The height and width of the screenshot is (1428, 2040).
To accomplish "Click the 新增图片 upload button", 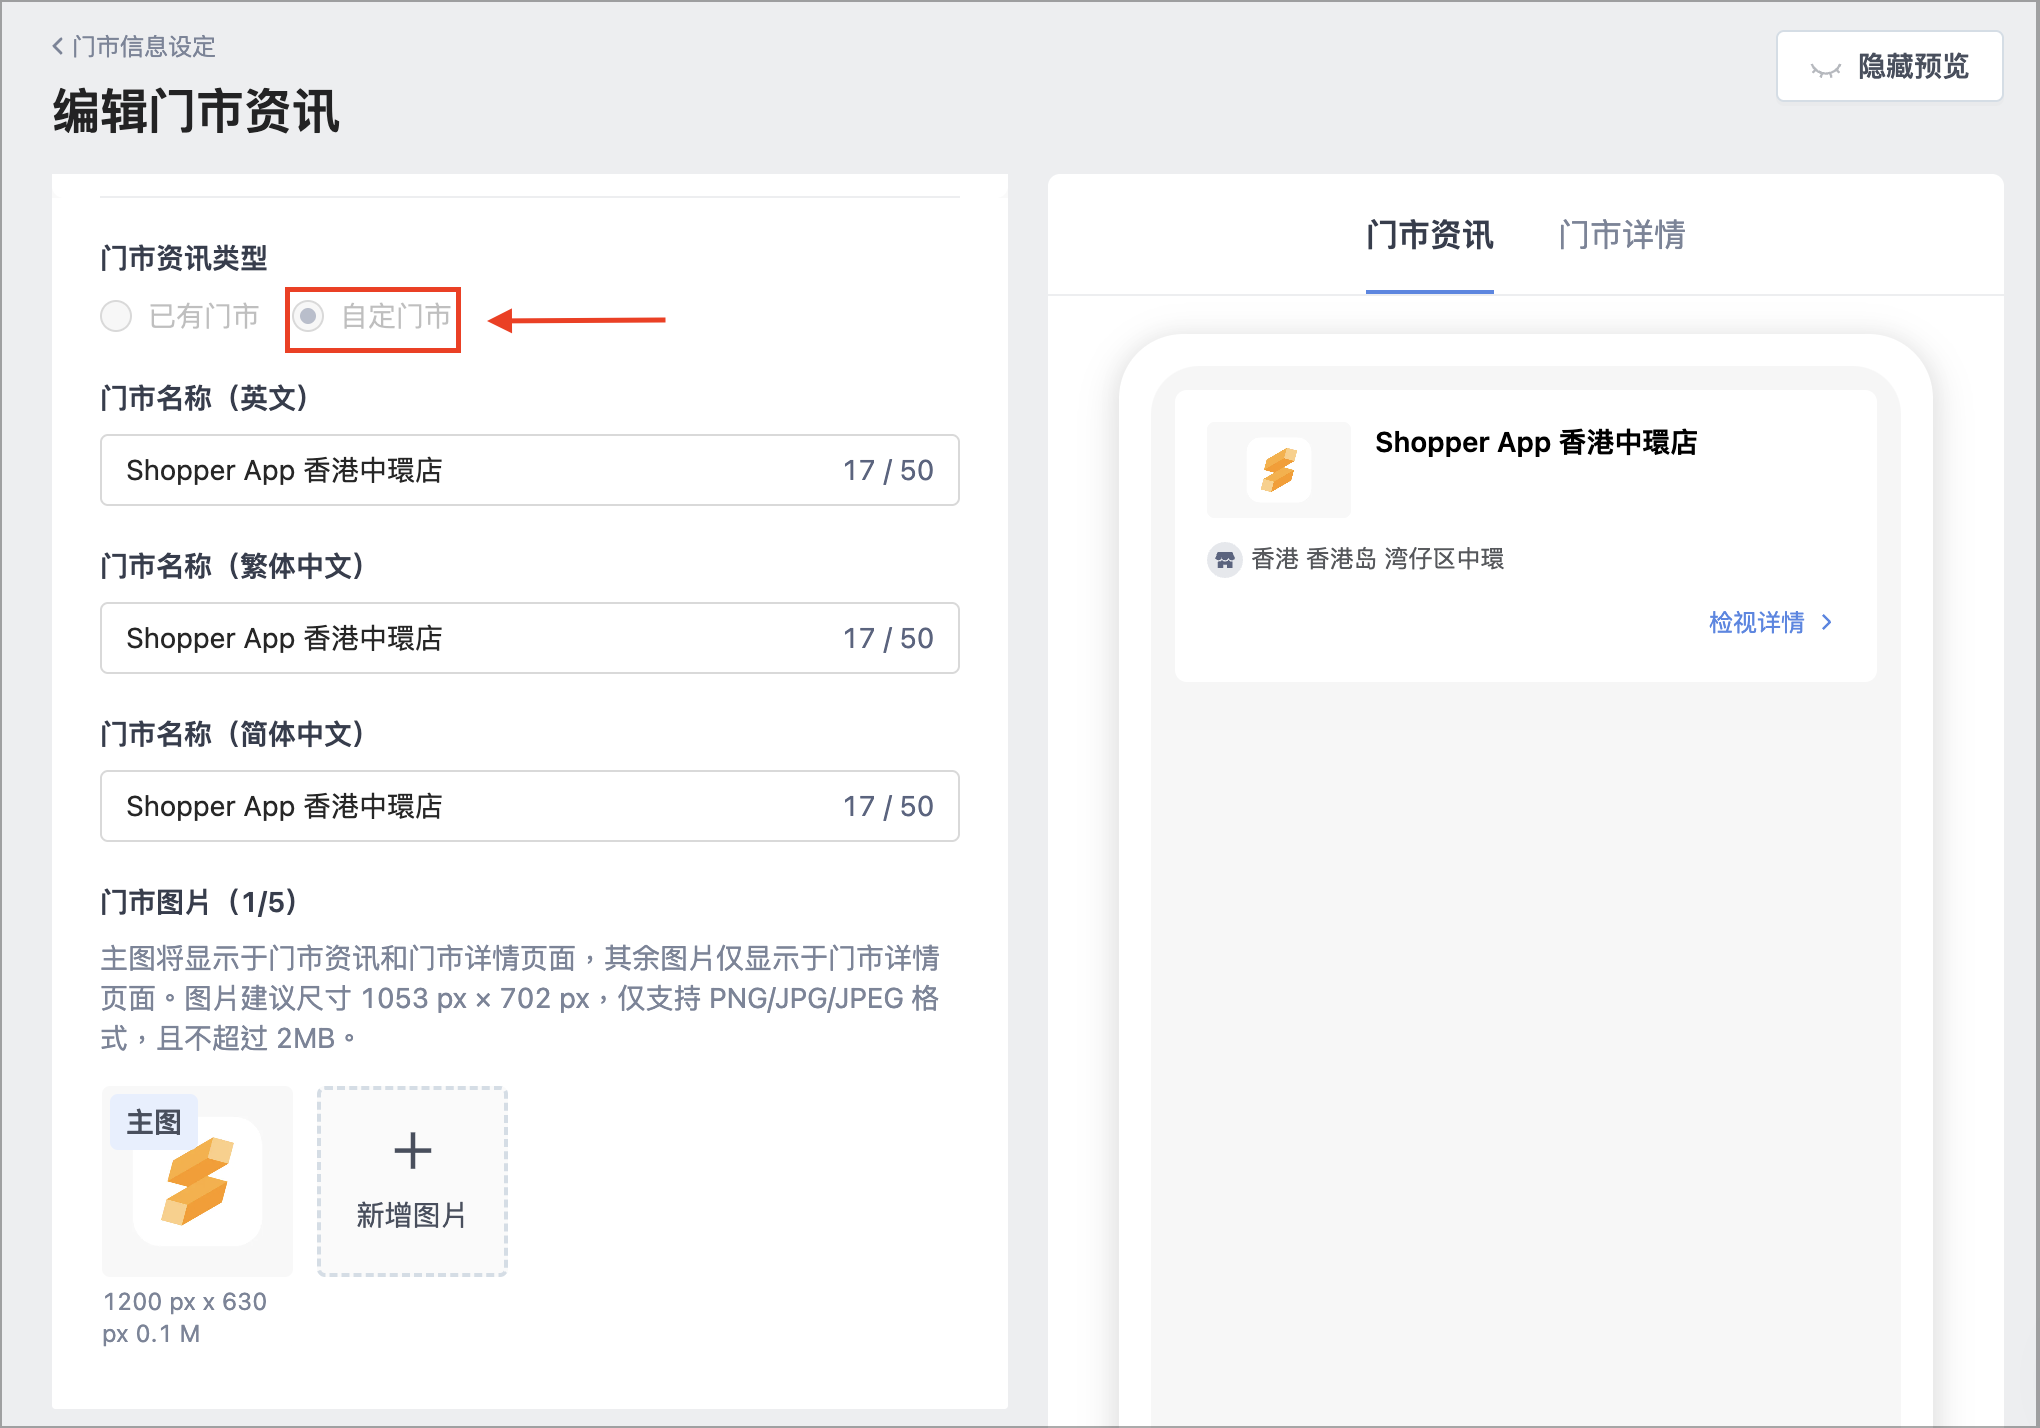I will 412,1181.
